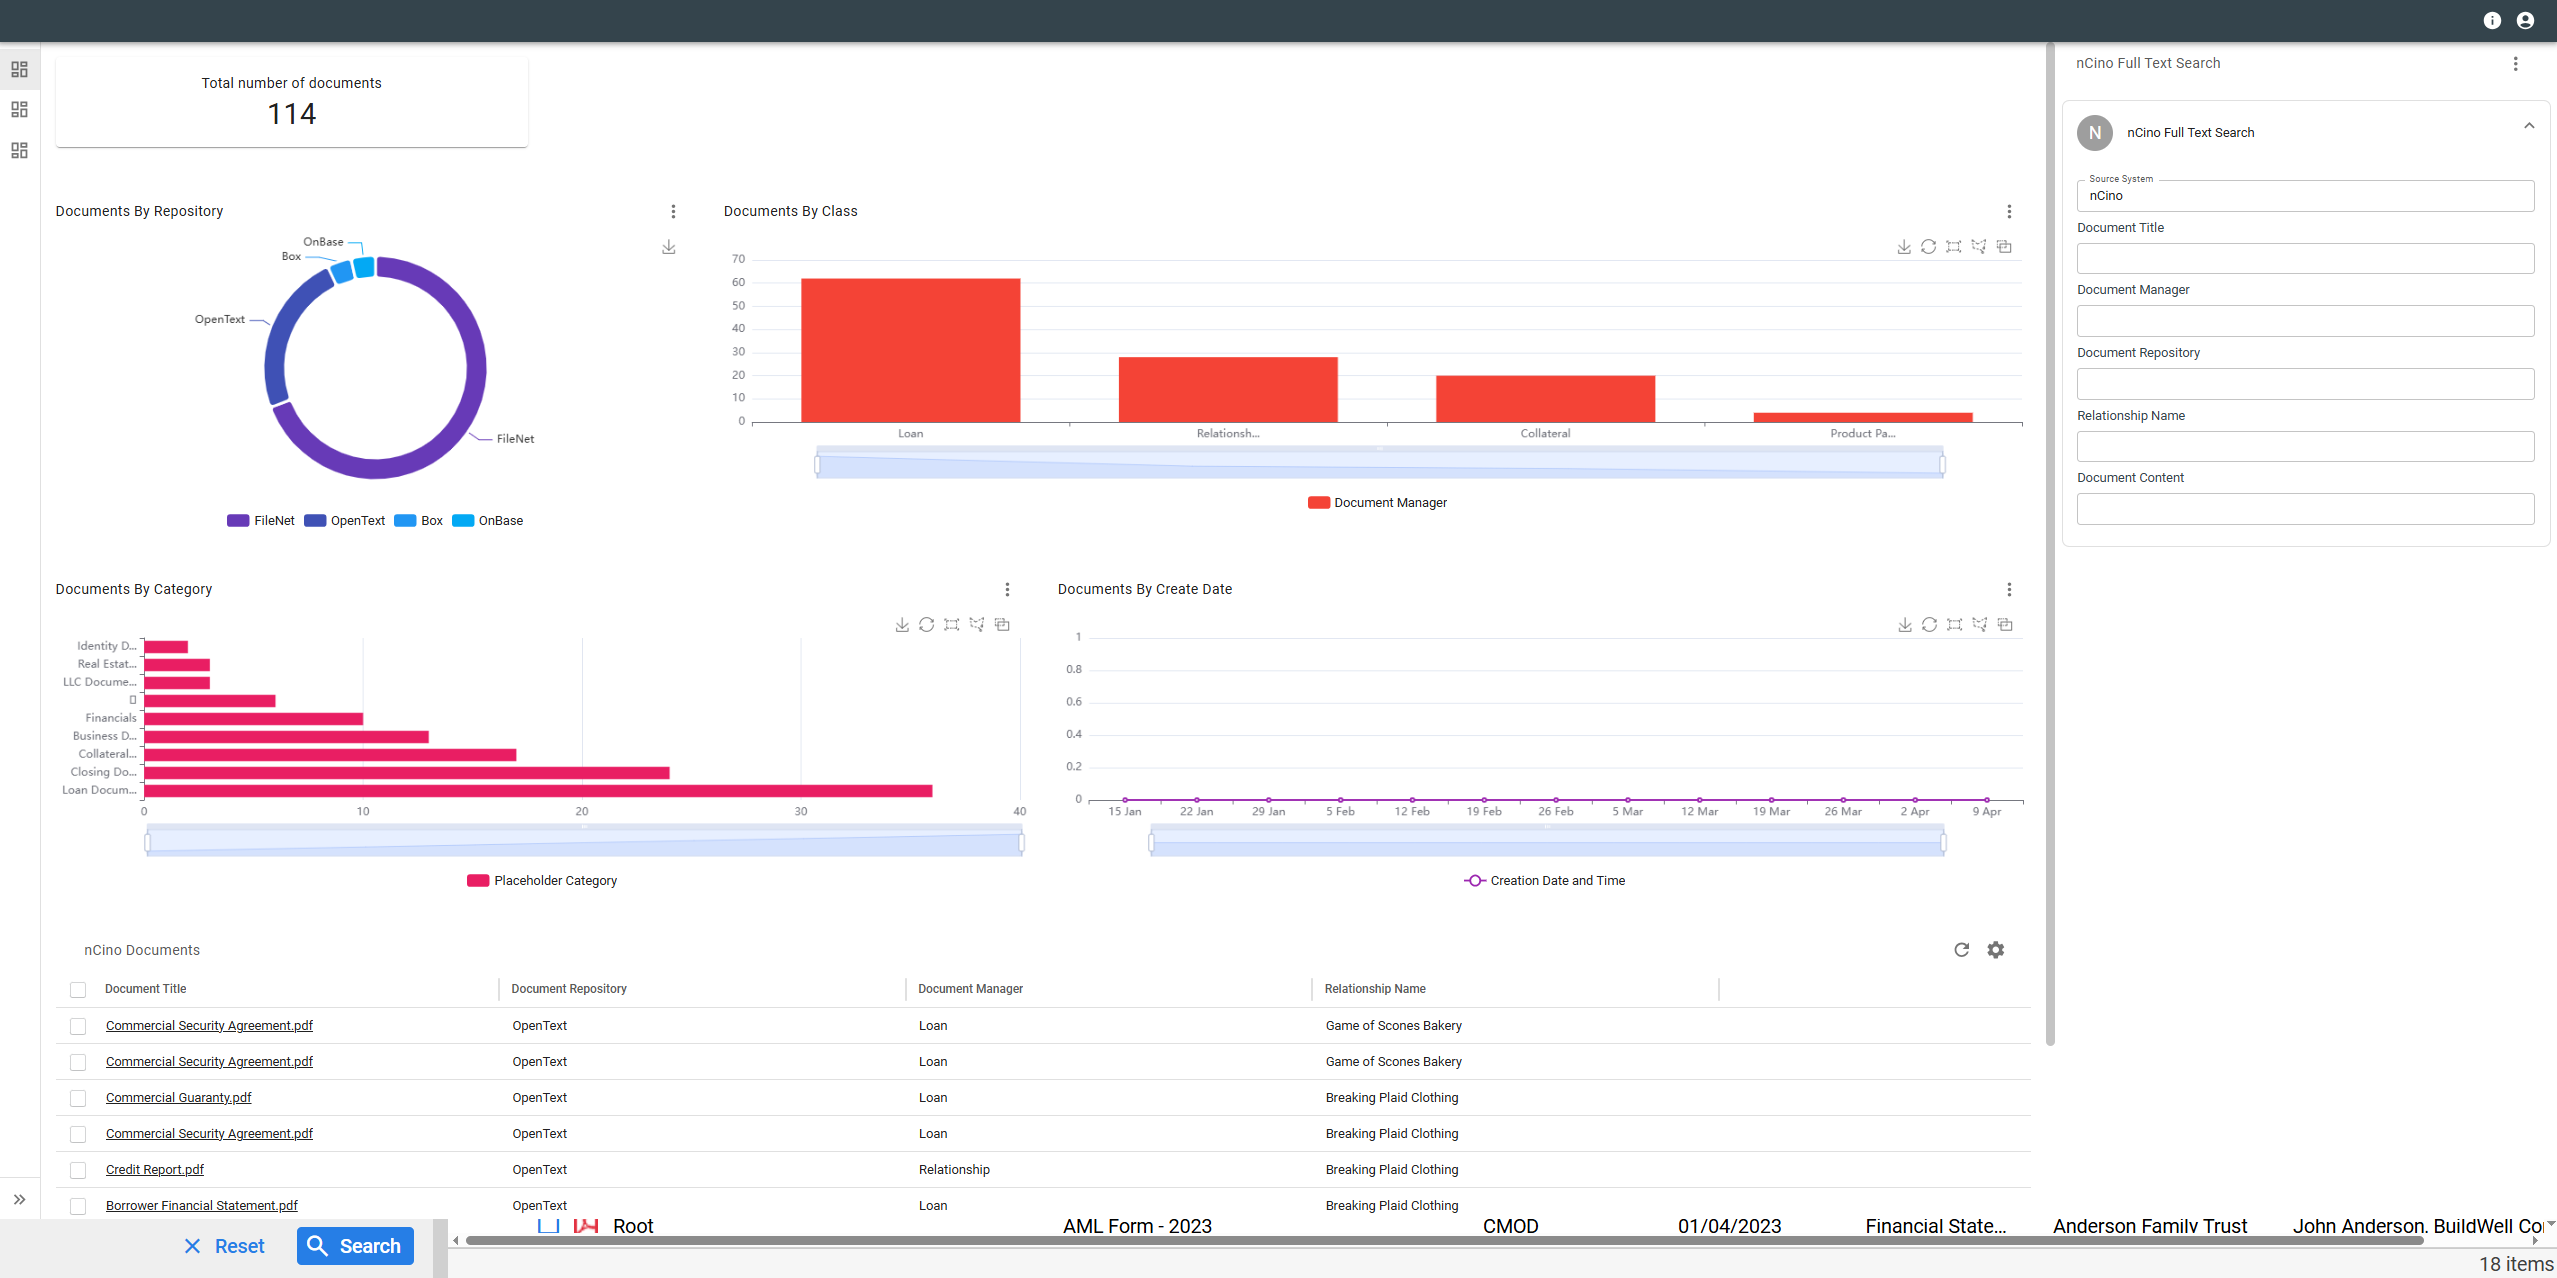Expand the collapsed left panel with double arrows
The image size is (2557, 1278).
click(20, 1199)
